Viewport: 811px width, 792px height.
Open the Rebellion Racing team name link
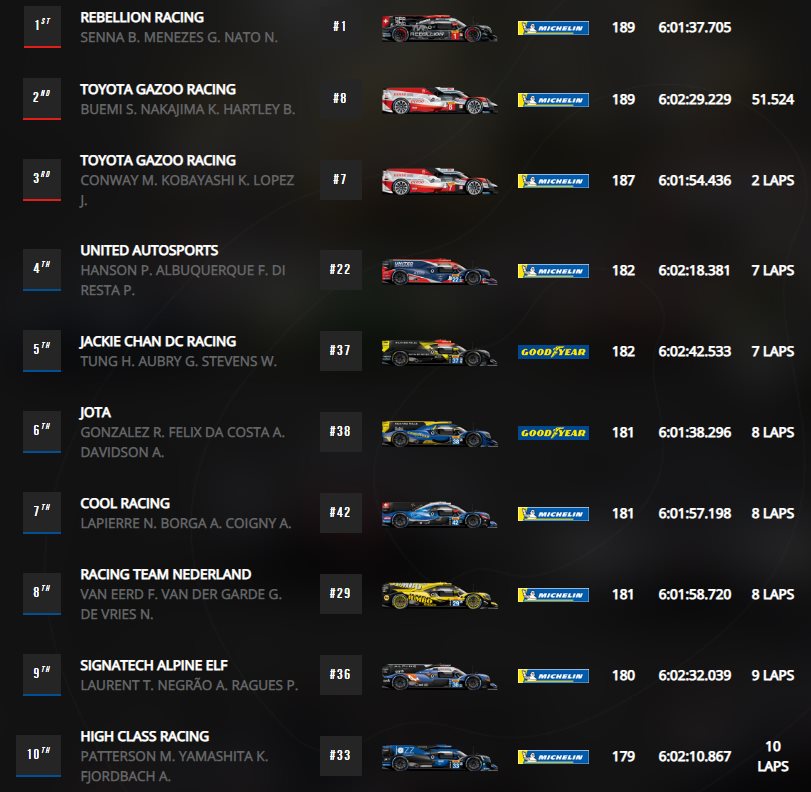tap(142, 18)
